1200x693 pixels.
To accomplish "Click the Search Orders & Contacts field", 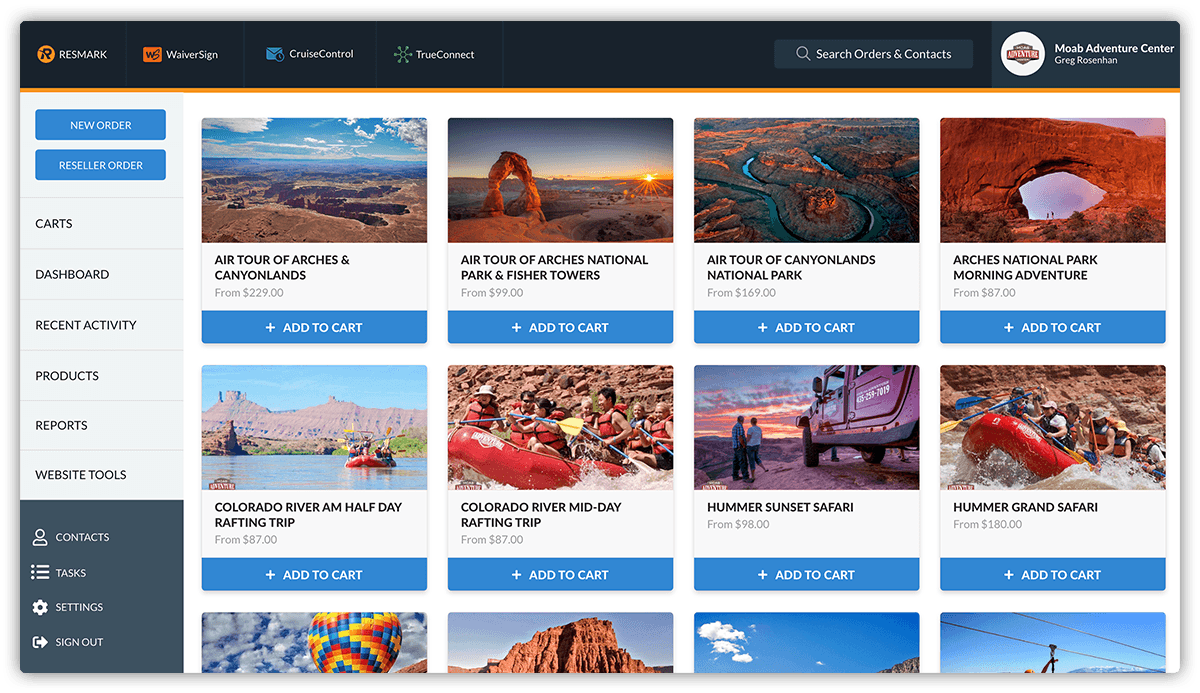I will [873, 54].
